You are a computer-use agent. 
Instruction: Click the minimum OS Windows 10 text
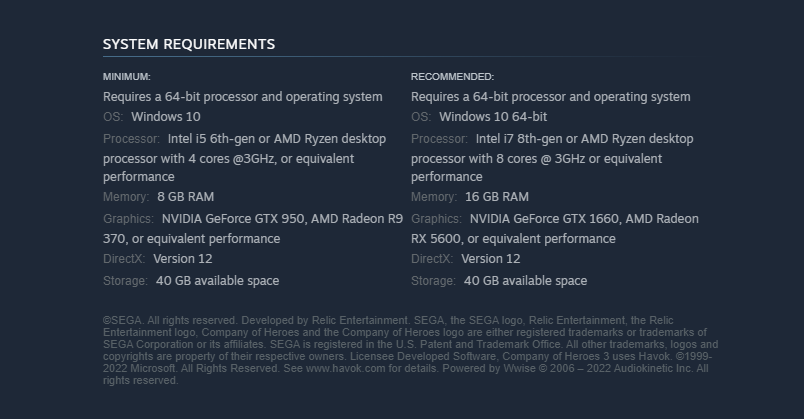click(x=166, y=117)
